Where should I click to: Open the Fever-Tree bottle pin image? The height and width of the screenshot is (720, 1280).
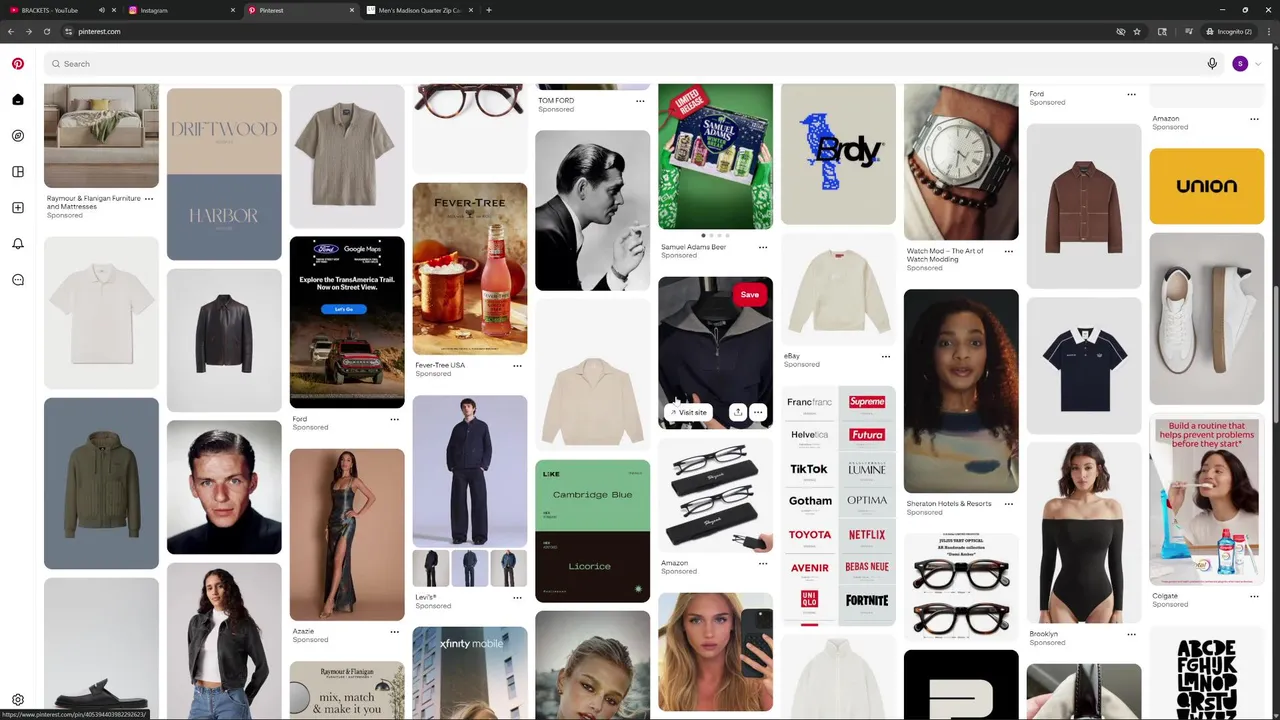pyautogui.click(x=470, y=268)
